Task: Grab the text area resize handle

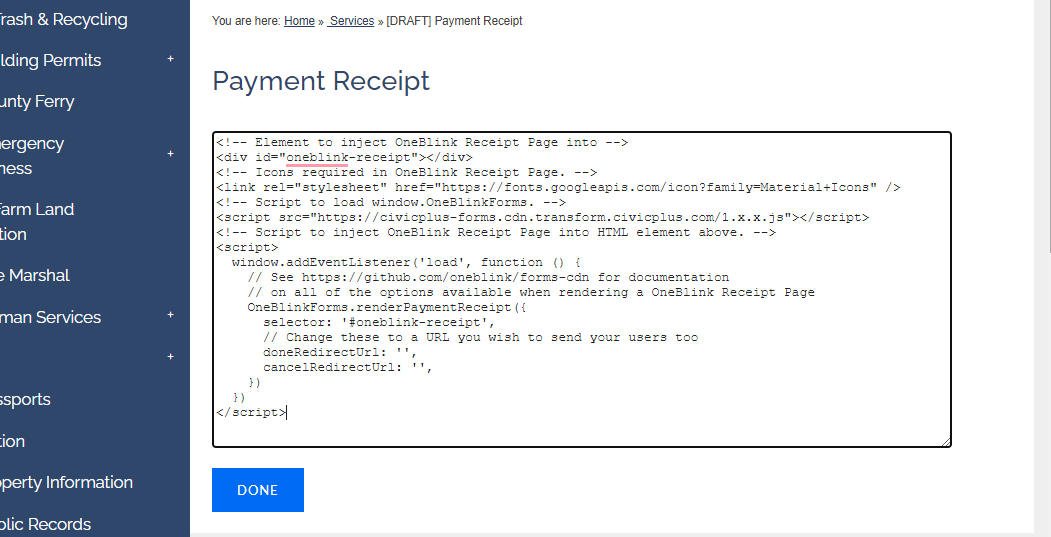Action: 946,442
